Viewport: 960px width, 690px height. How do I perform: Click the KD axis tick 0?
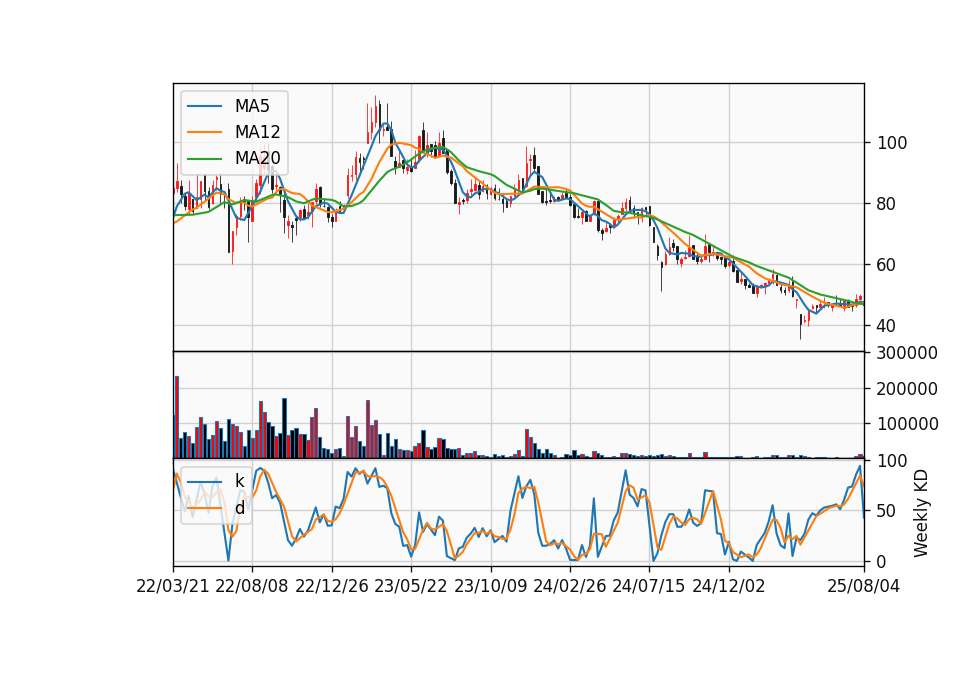click(x=882, y=561)
